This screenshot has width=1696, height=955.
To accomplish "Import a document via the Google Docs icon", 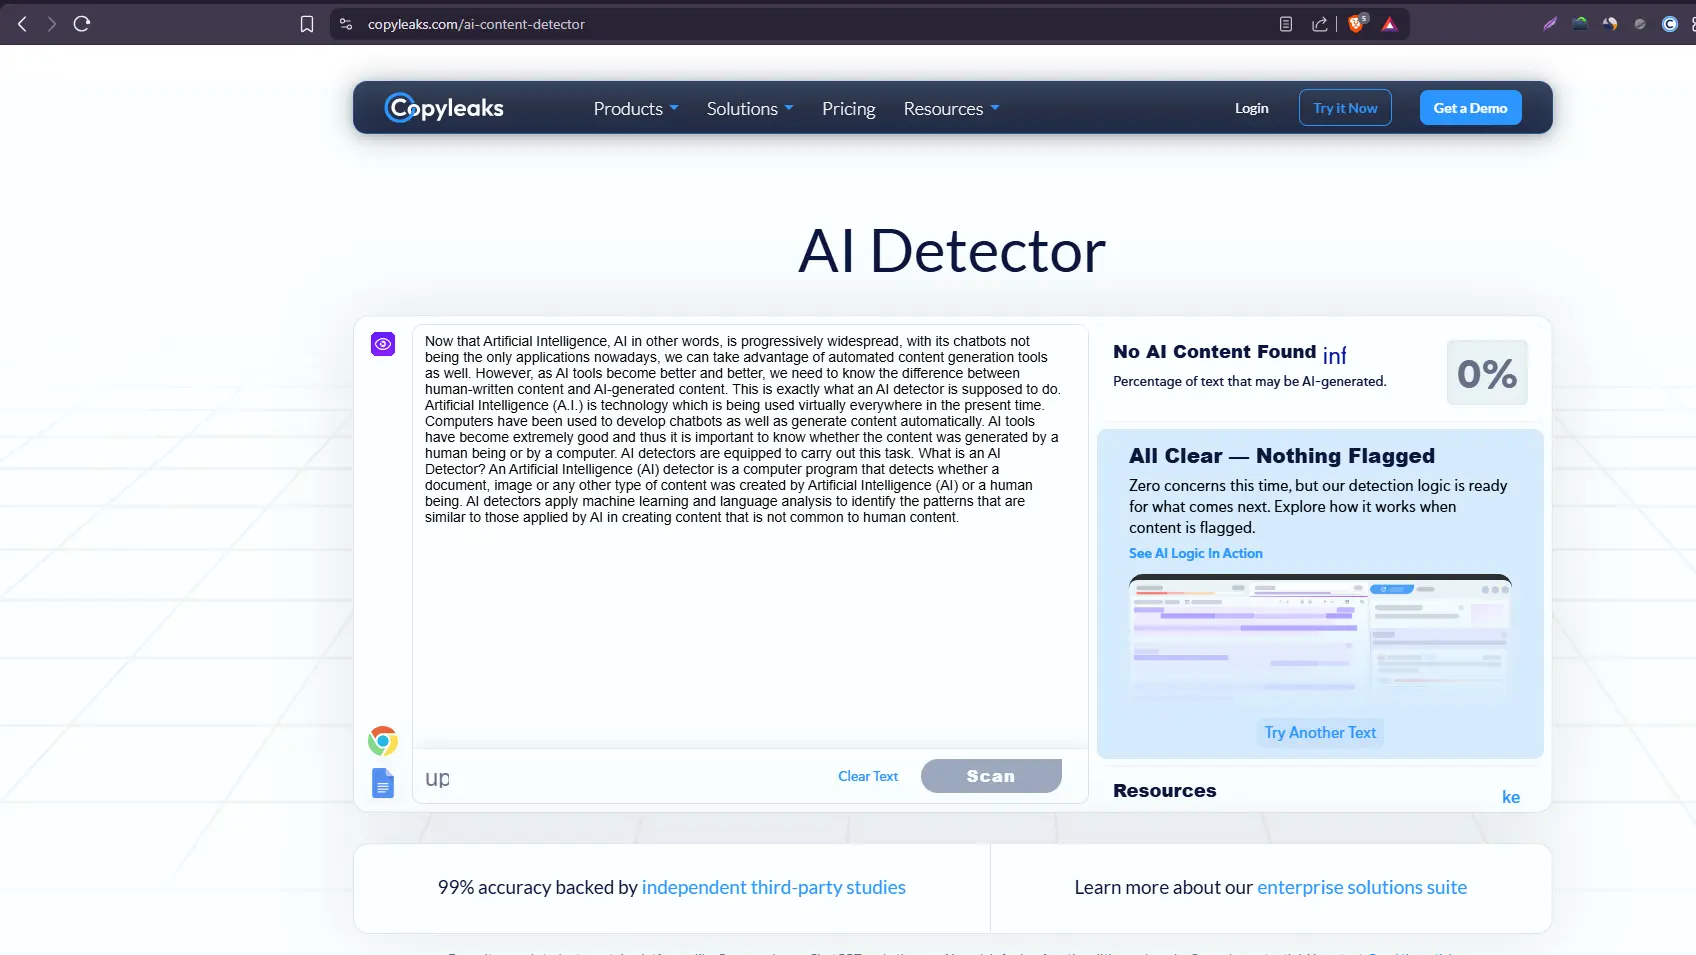I will pyautogui.click(x=382, y=783).
